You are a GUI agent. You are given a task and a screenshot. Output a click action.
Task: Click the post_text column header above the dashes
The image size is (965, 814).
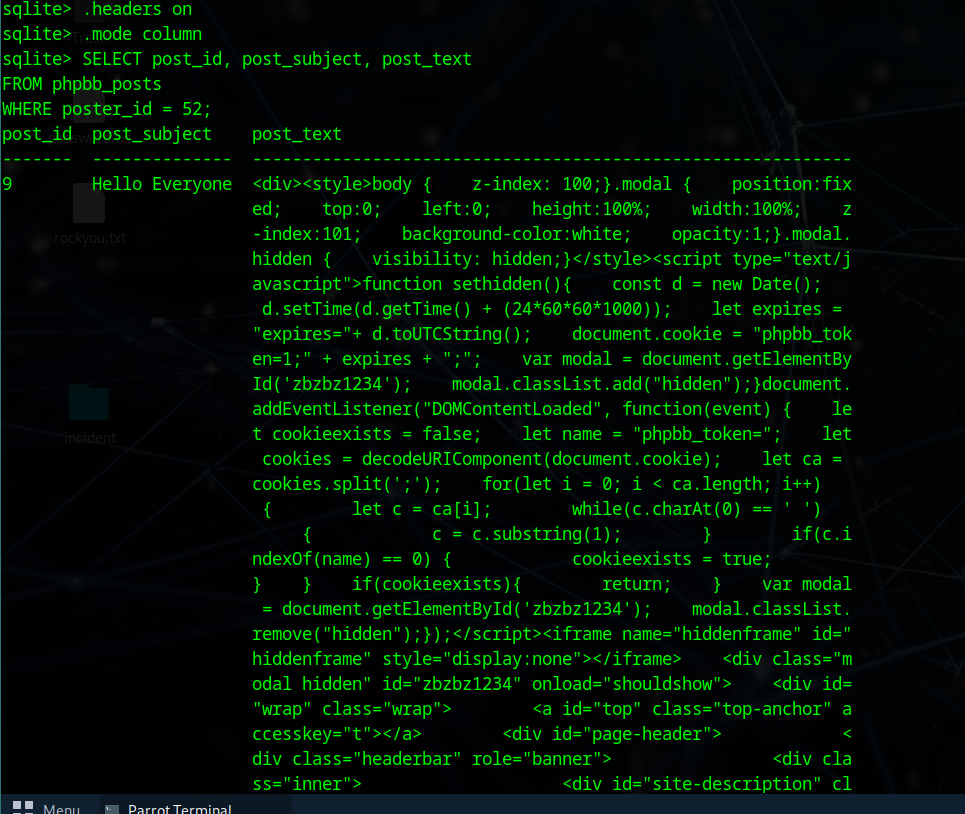pos(297,134)
